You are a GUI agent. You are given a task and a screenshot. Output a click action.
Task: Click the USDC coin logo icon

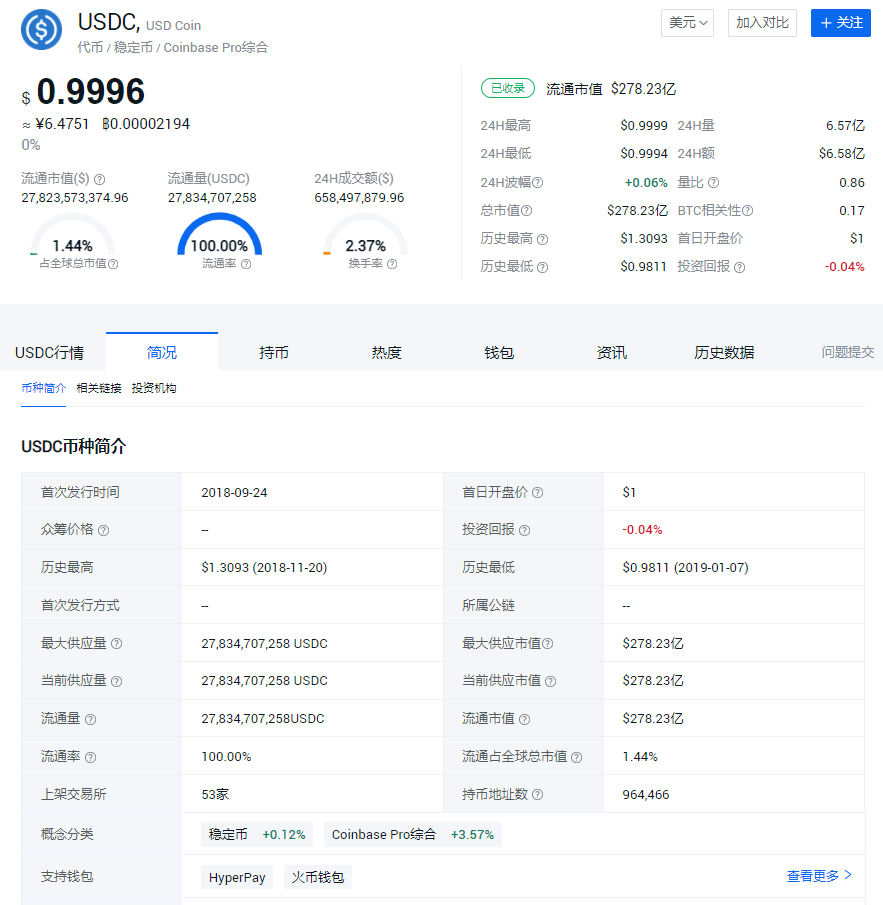coord(41,29)
